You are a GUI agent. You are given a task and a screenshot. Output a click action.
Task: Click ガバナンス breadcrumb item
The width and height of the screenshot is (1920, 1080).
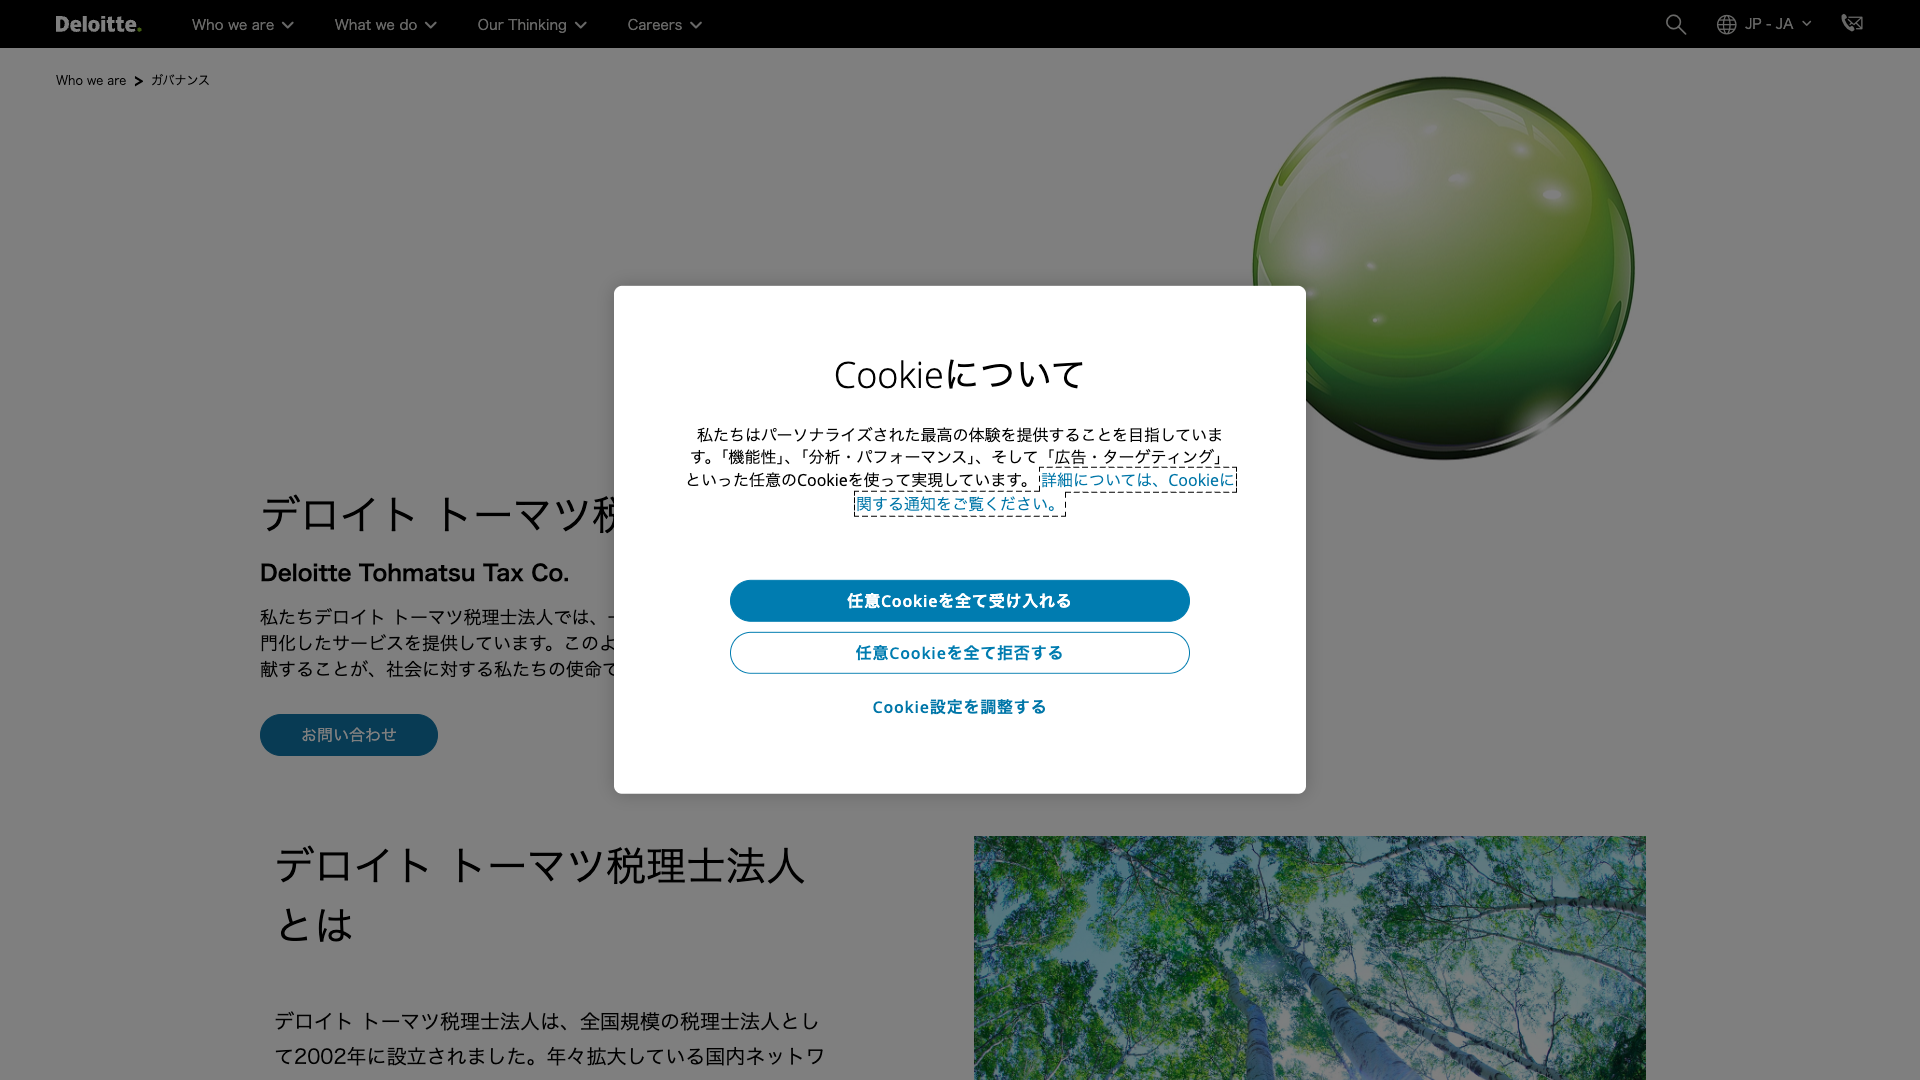pos(180,80)
